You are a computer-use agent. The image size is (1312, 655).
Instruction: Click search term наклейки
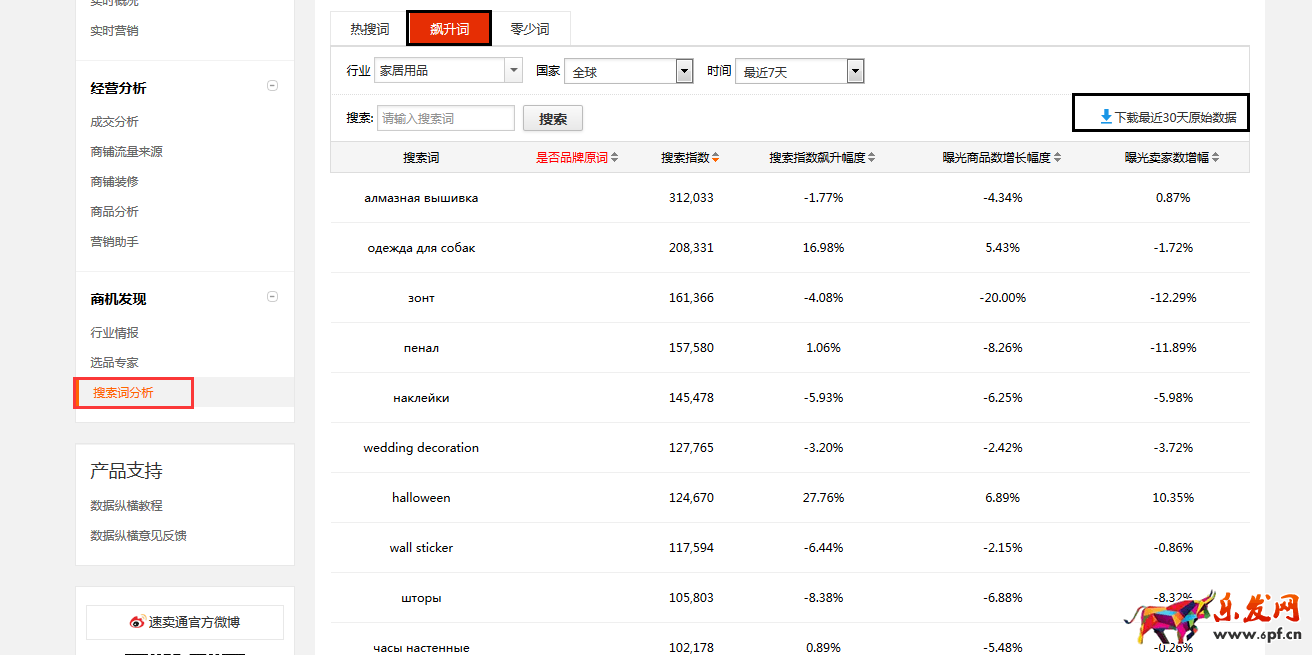(x=421, y=398)
